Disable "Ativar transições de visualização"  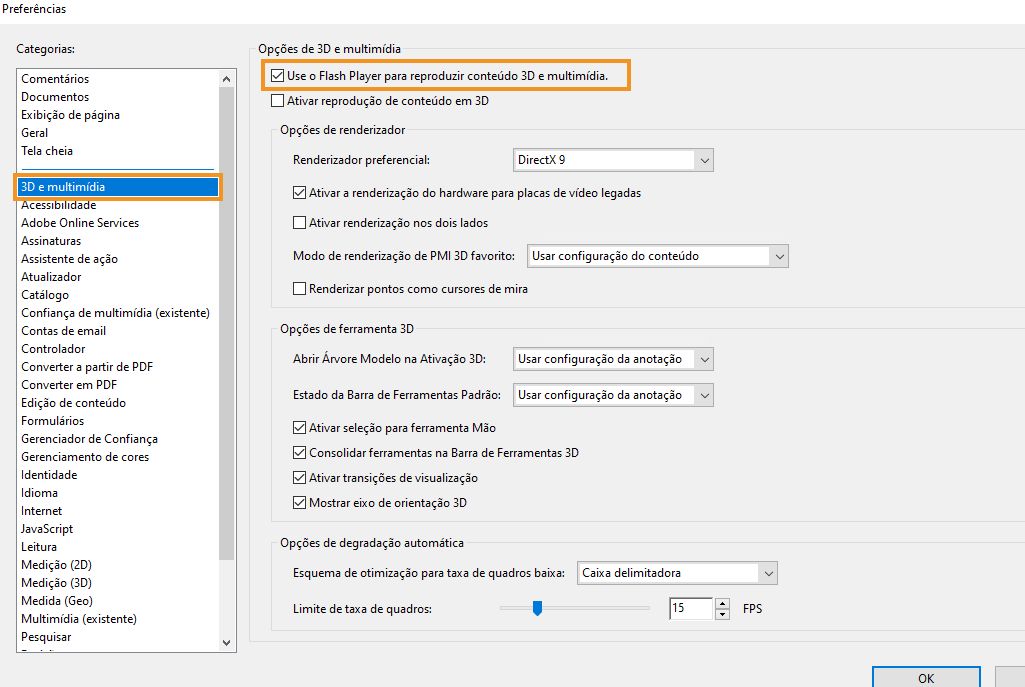click(298, 478)
